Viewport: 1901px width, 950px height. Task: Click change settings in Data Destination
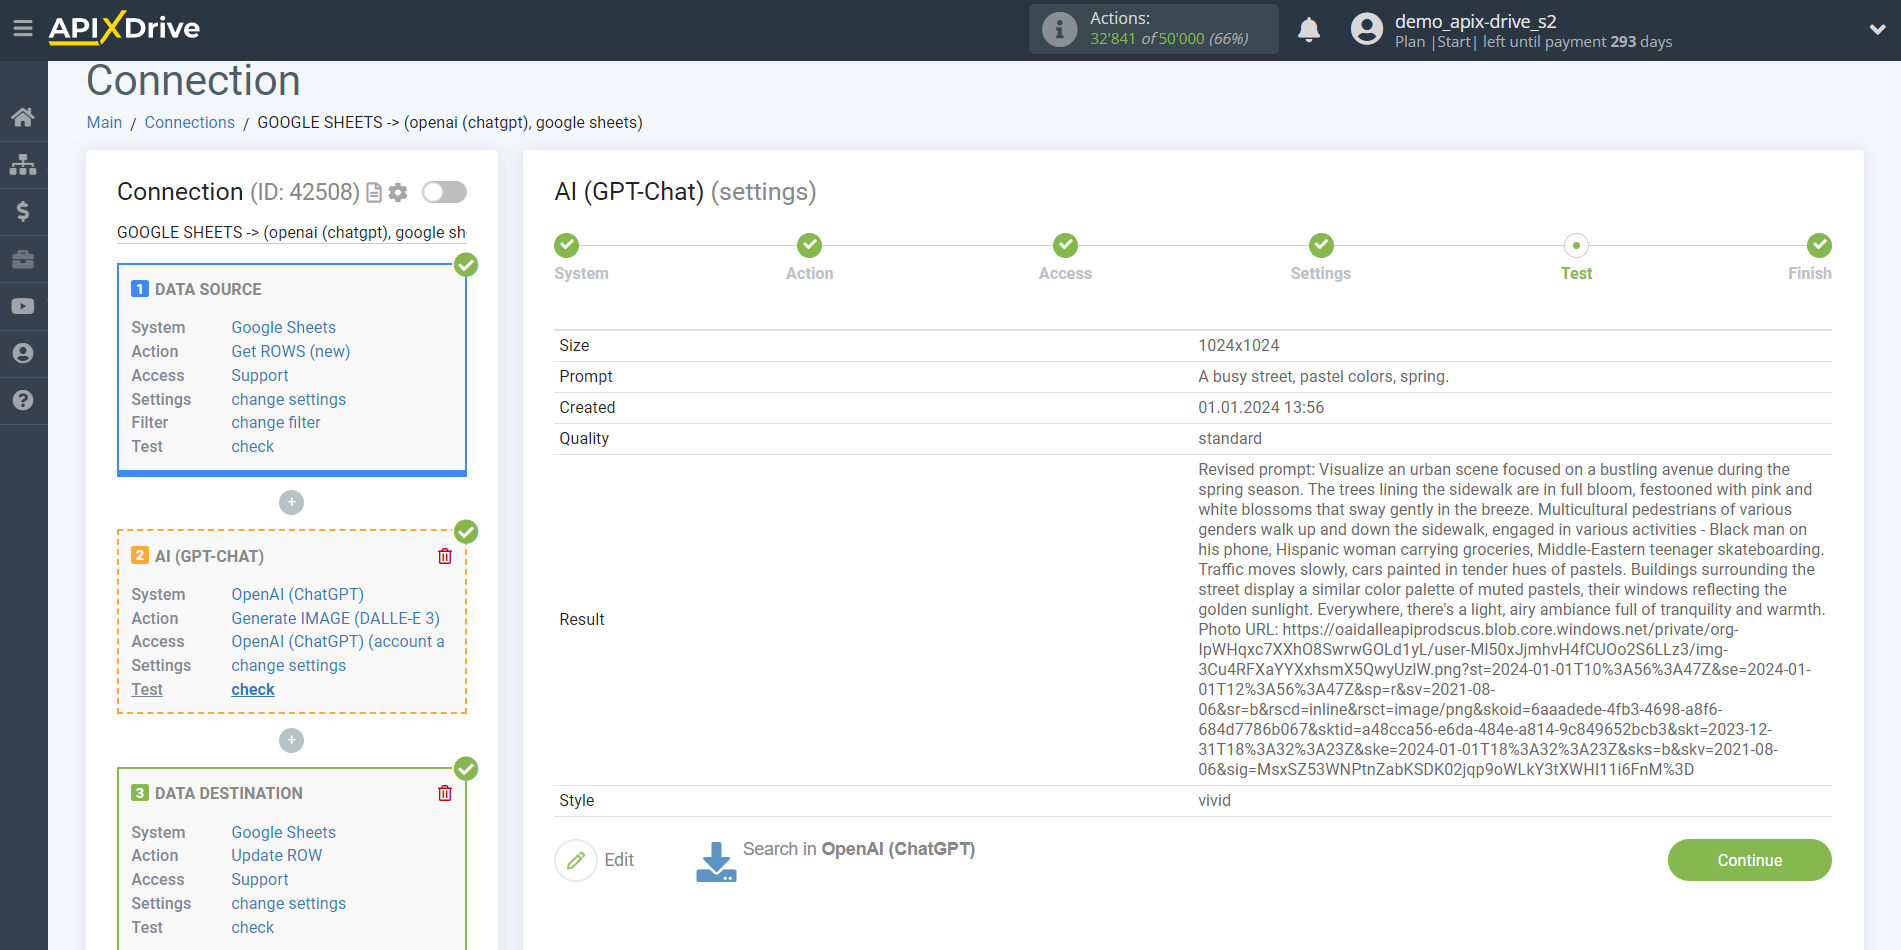tap(288, 903)
